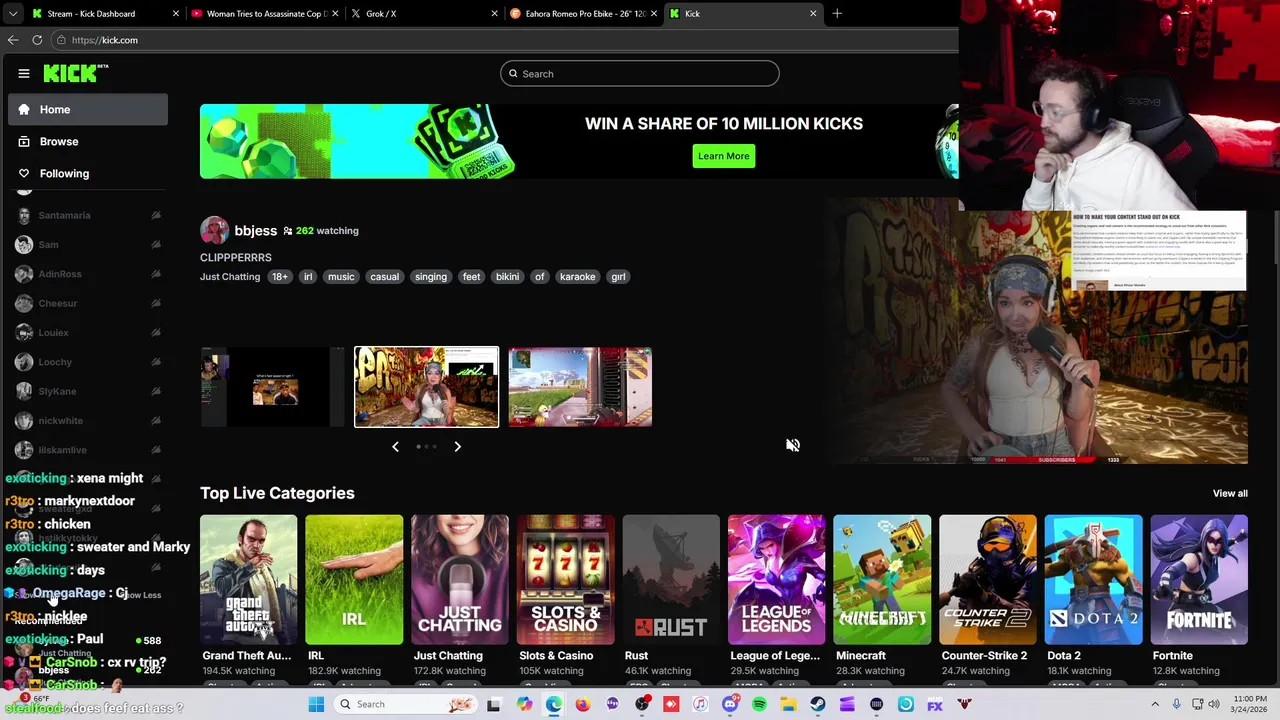
Task: Open Sam channel in sidebar
Action: [x=88, y=244]
